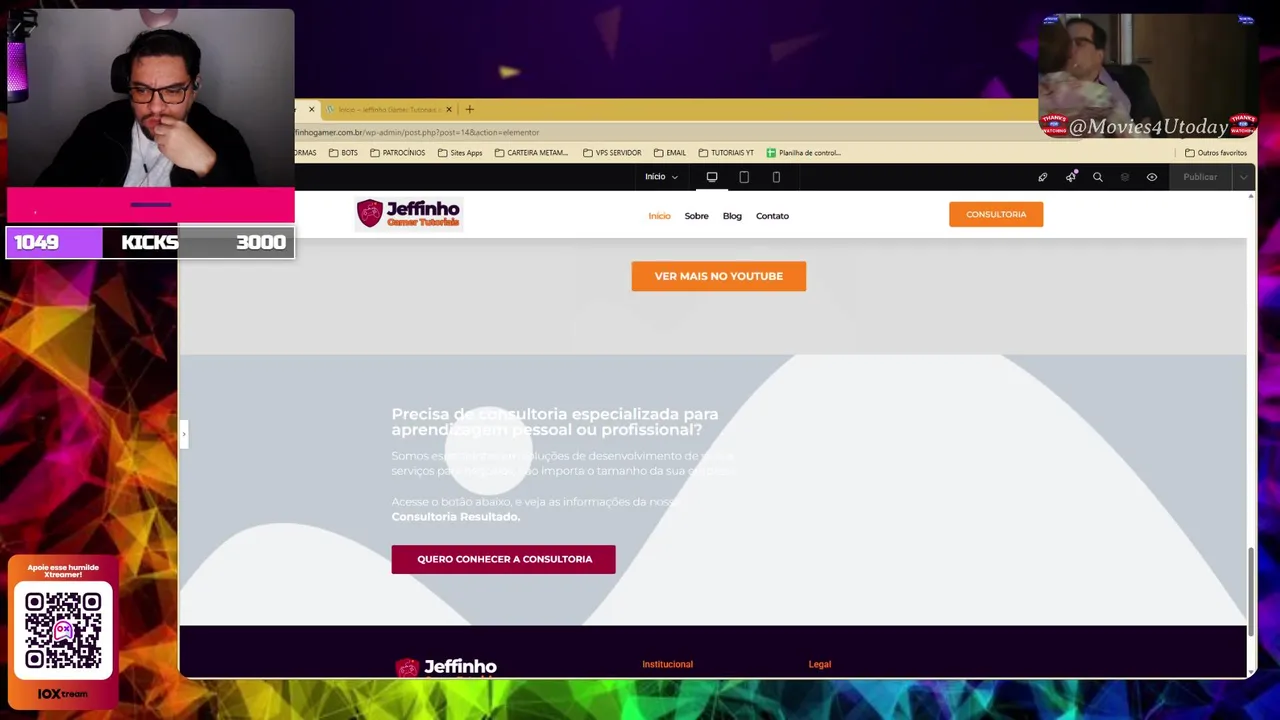Click the KICKS goal progress bar
1280x720 pixels.
(x=150, y=242)
